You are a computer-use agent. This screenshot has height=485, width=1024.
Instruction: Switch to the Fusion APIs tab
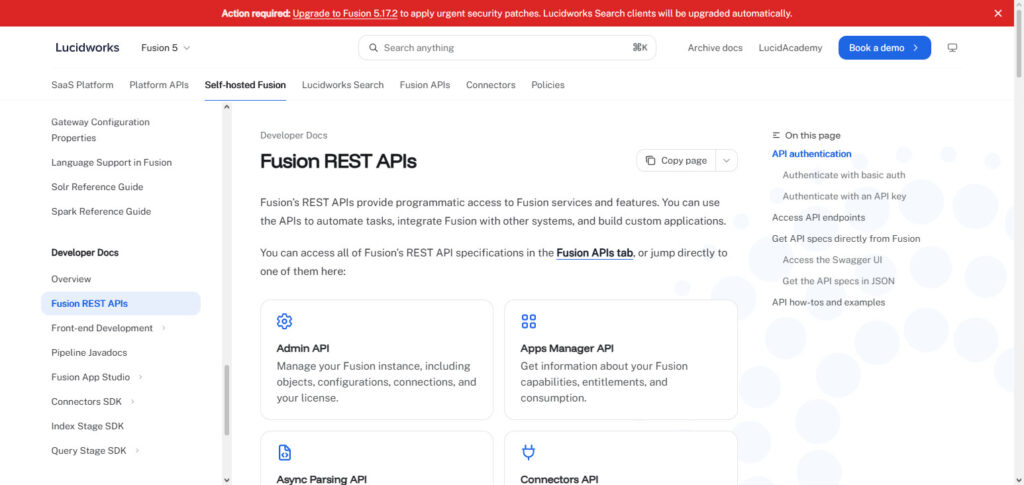[x=424, y=85]
